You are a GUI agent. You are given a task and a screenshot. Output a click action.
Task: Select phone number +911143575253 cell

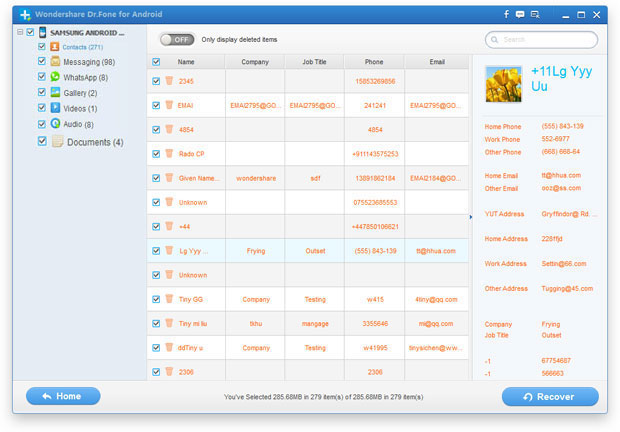[x=375, y=154]
